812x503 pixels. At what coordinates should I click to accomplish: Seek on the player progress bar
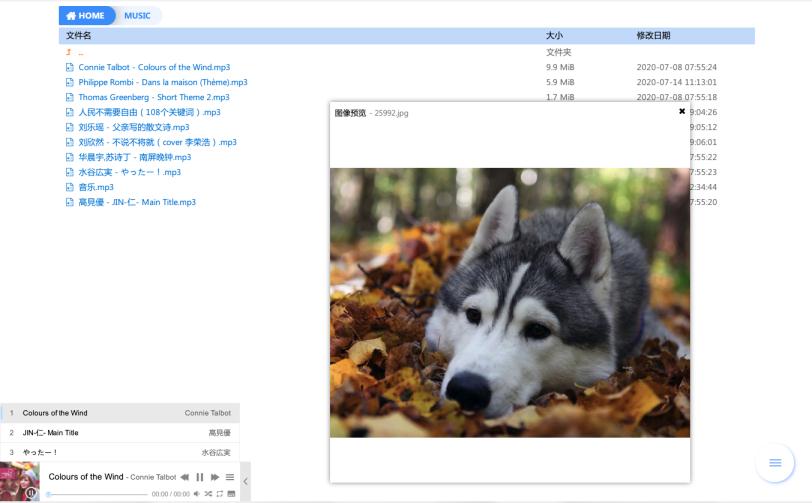[x=97, y=494]
